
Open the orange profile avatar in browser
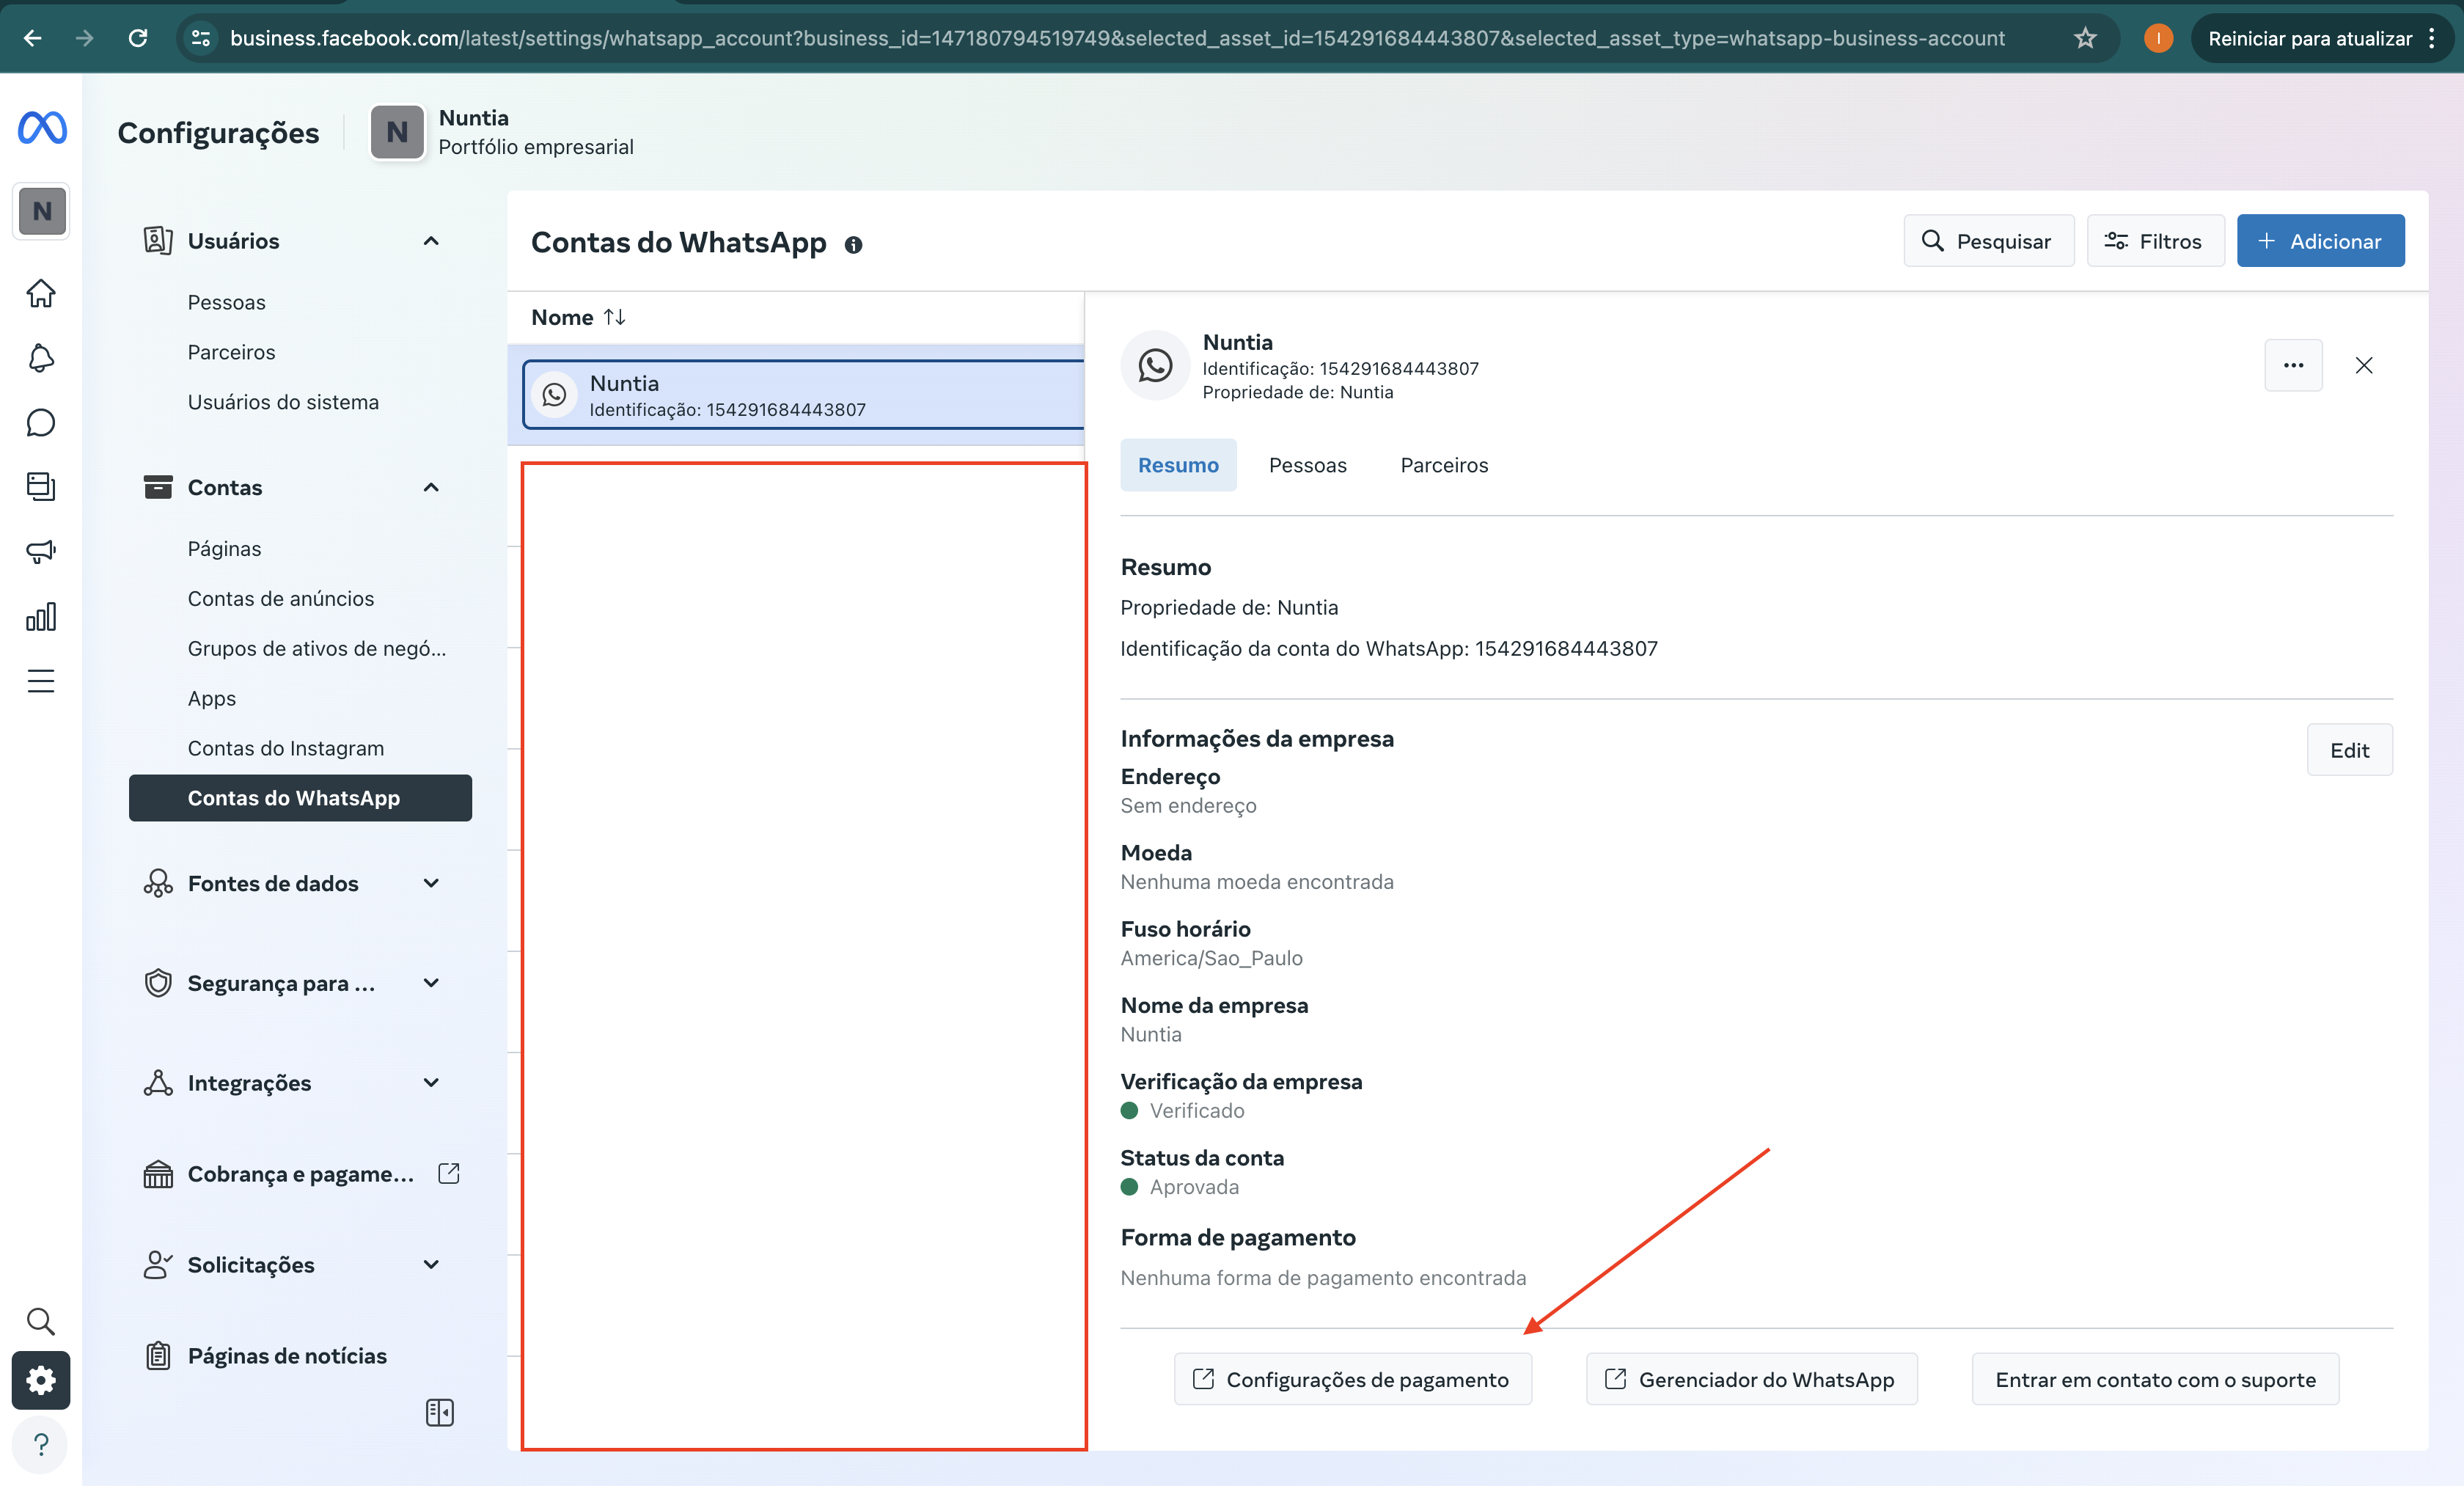pyautogui.click(x=2158, y=38)
